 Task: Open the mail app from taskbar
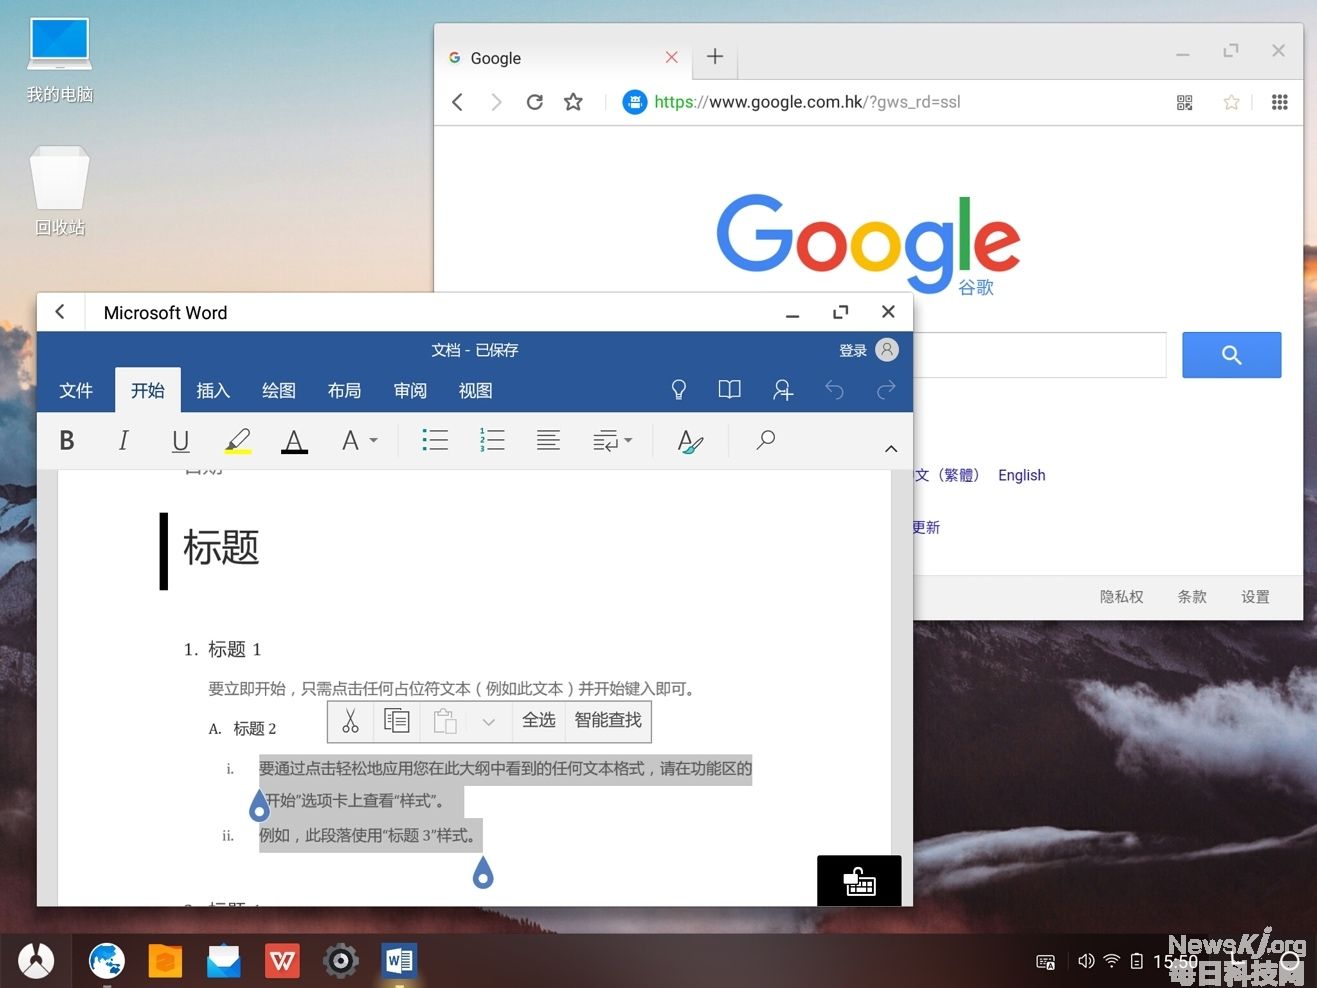(x=224, y=961)
